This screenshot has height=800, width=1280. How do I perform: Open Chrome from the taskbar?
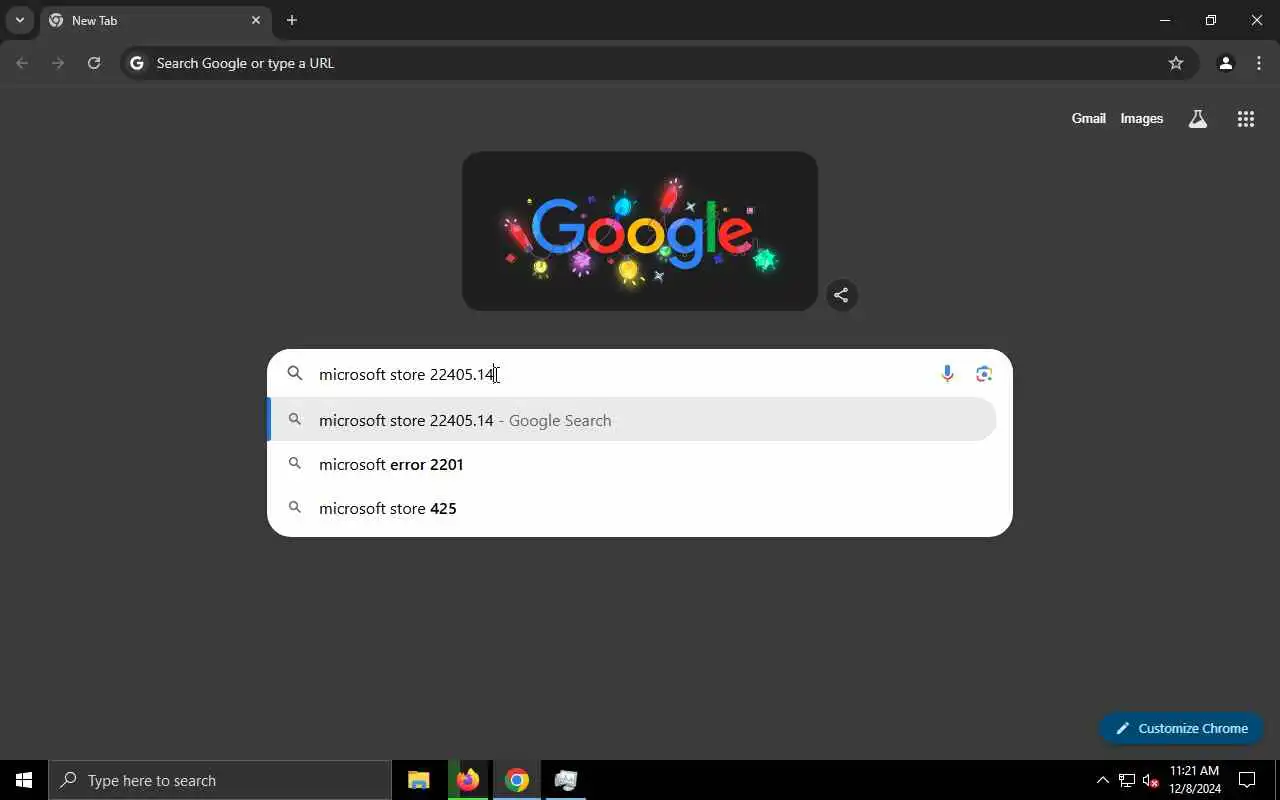point(517,780)
